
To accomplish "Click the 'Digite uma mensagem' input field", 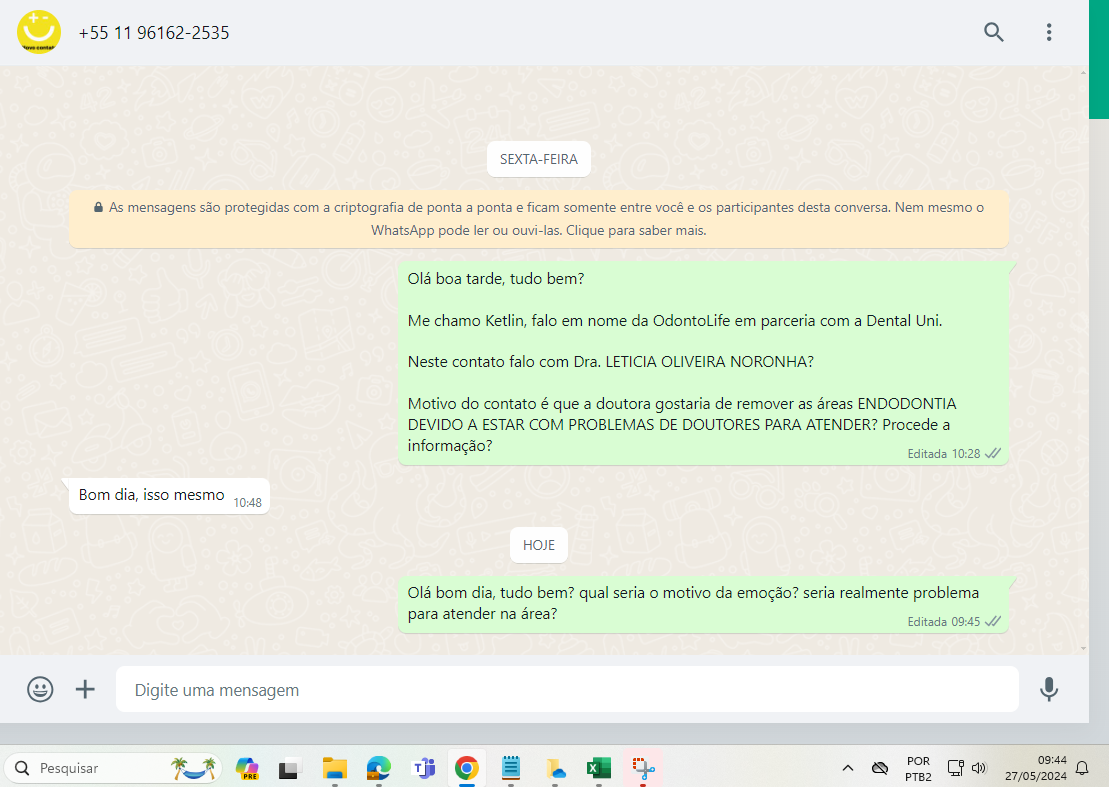I will 567,689.
